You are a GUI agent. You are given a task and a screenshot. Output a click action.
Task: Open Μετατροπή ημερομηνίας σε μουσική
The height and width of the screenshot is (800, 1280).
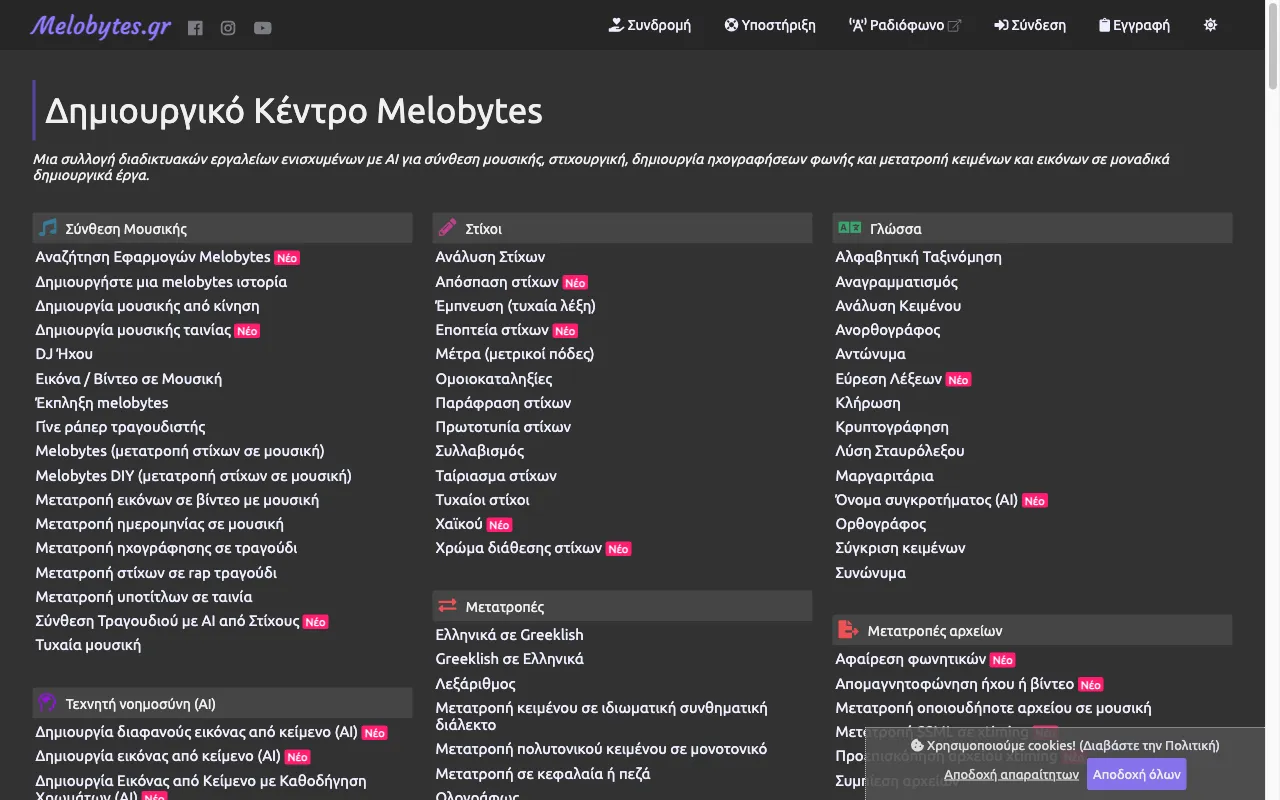click(x=159, y=524)
